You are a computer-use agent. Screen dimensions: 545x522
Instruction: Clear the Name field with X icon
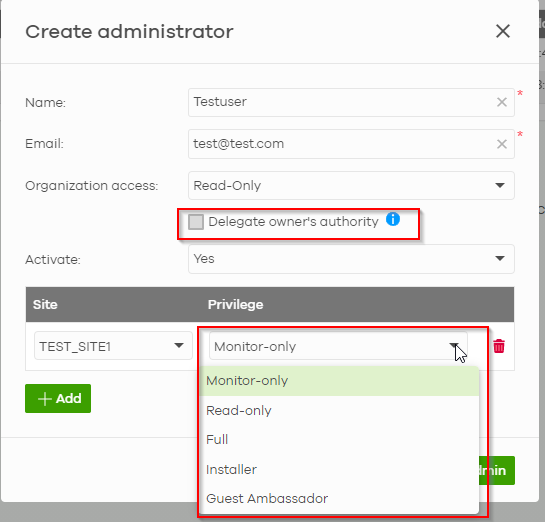tap(502, 102)
